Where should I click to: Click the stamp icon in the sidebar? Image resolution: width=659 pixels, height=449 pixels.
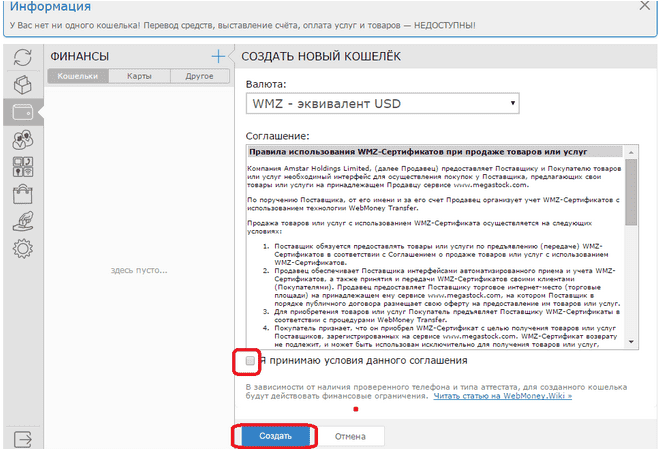point(21,221)
